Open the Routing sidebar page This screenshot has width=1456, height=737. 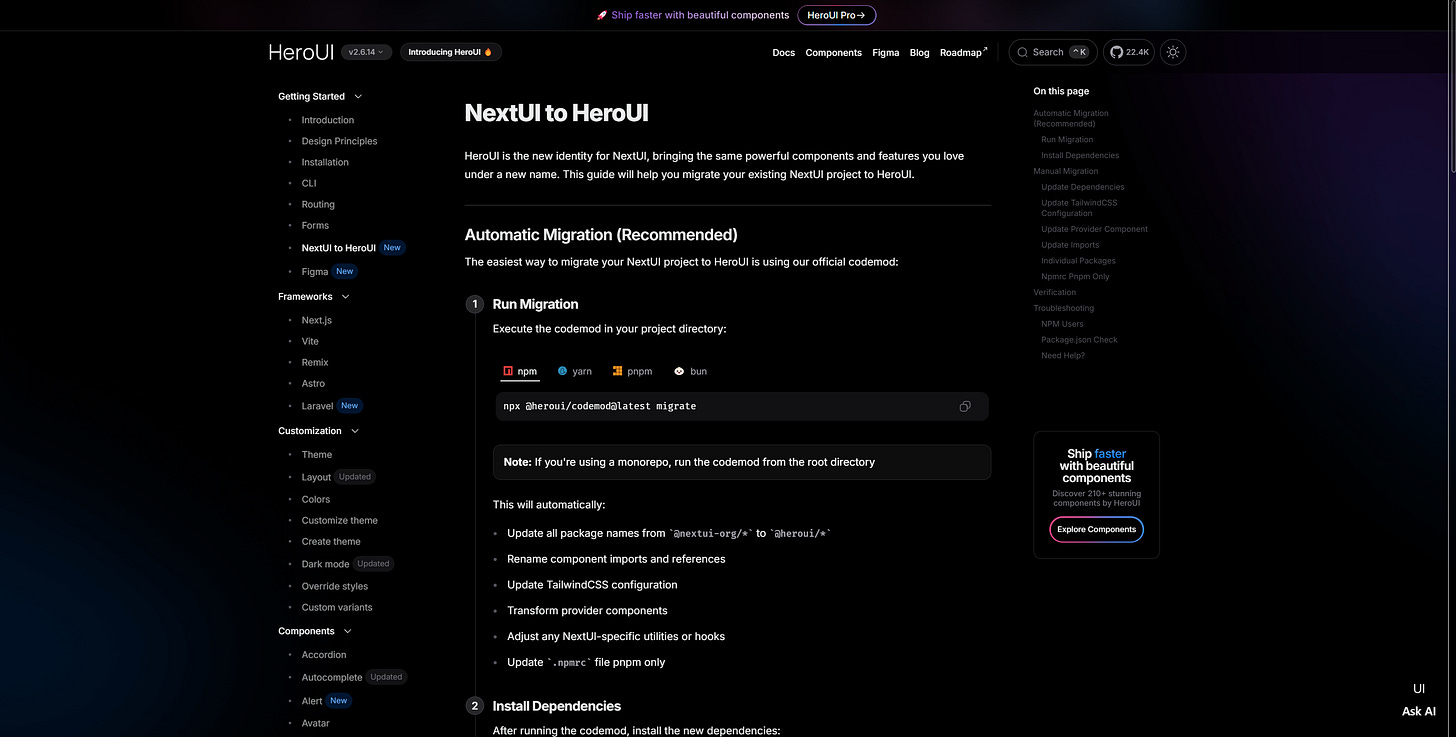(x=318, y=204)
